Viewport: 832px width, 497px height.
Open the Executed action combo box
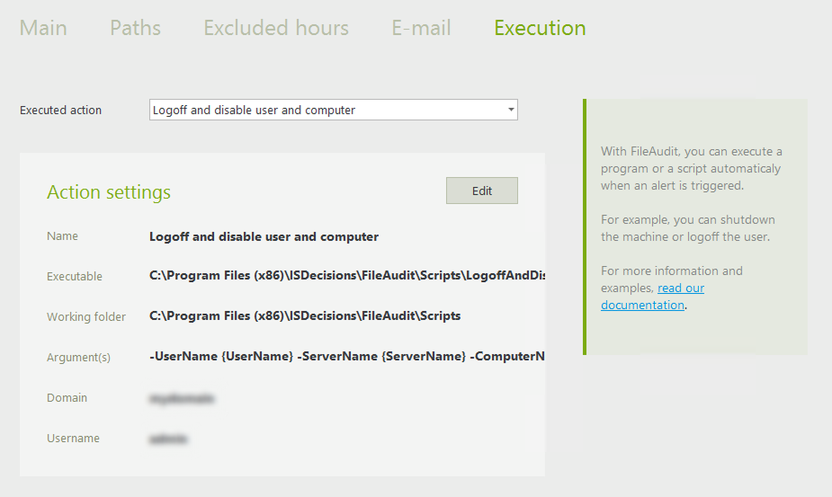(x=333, y=110)
